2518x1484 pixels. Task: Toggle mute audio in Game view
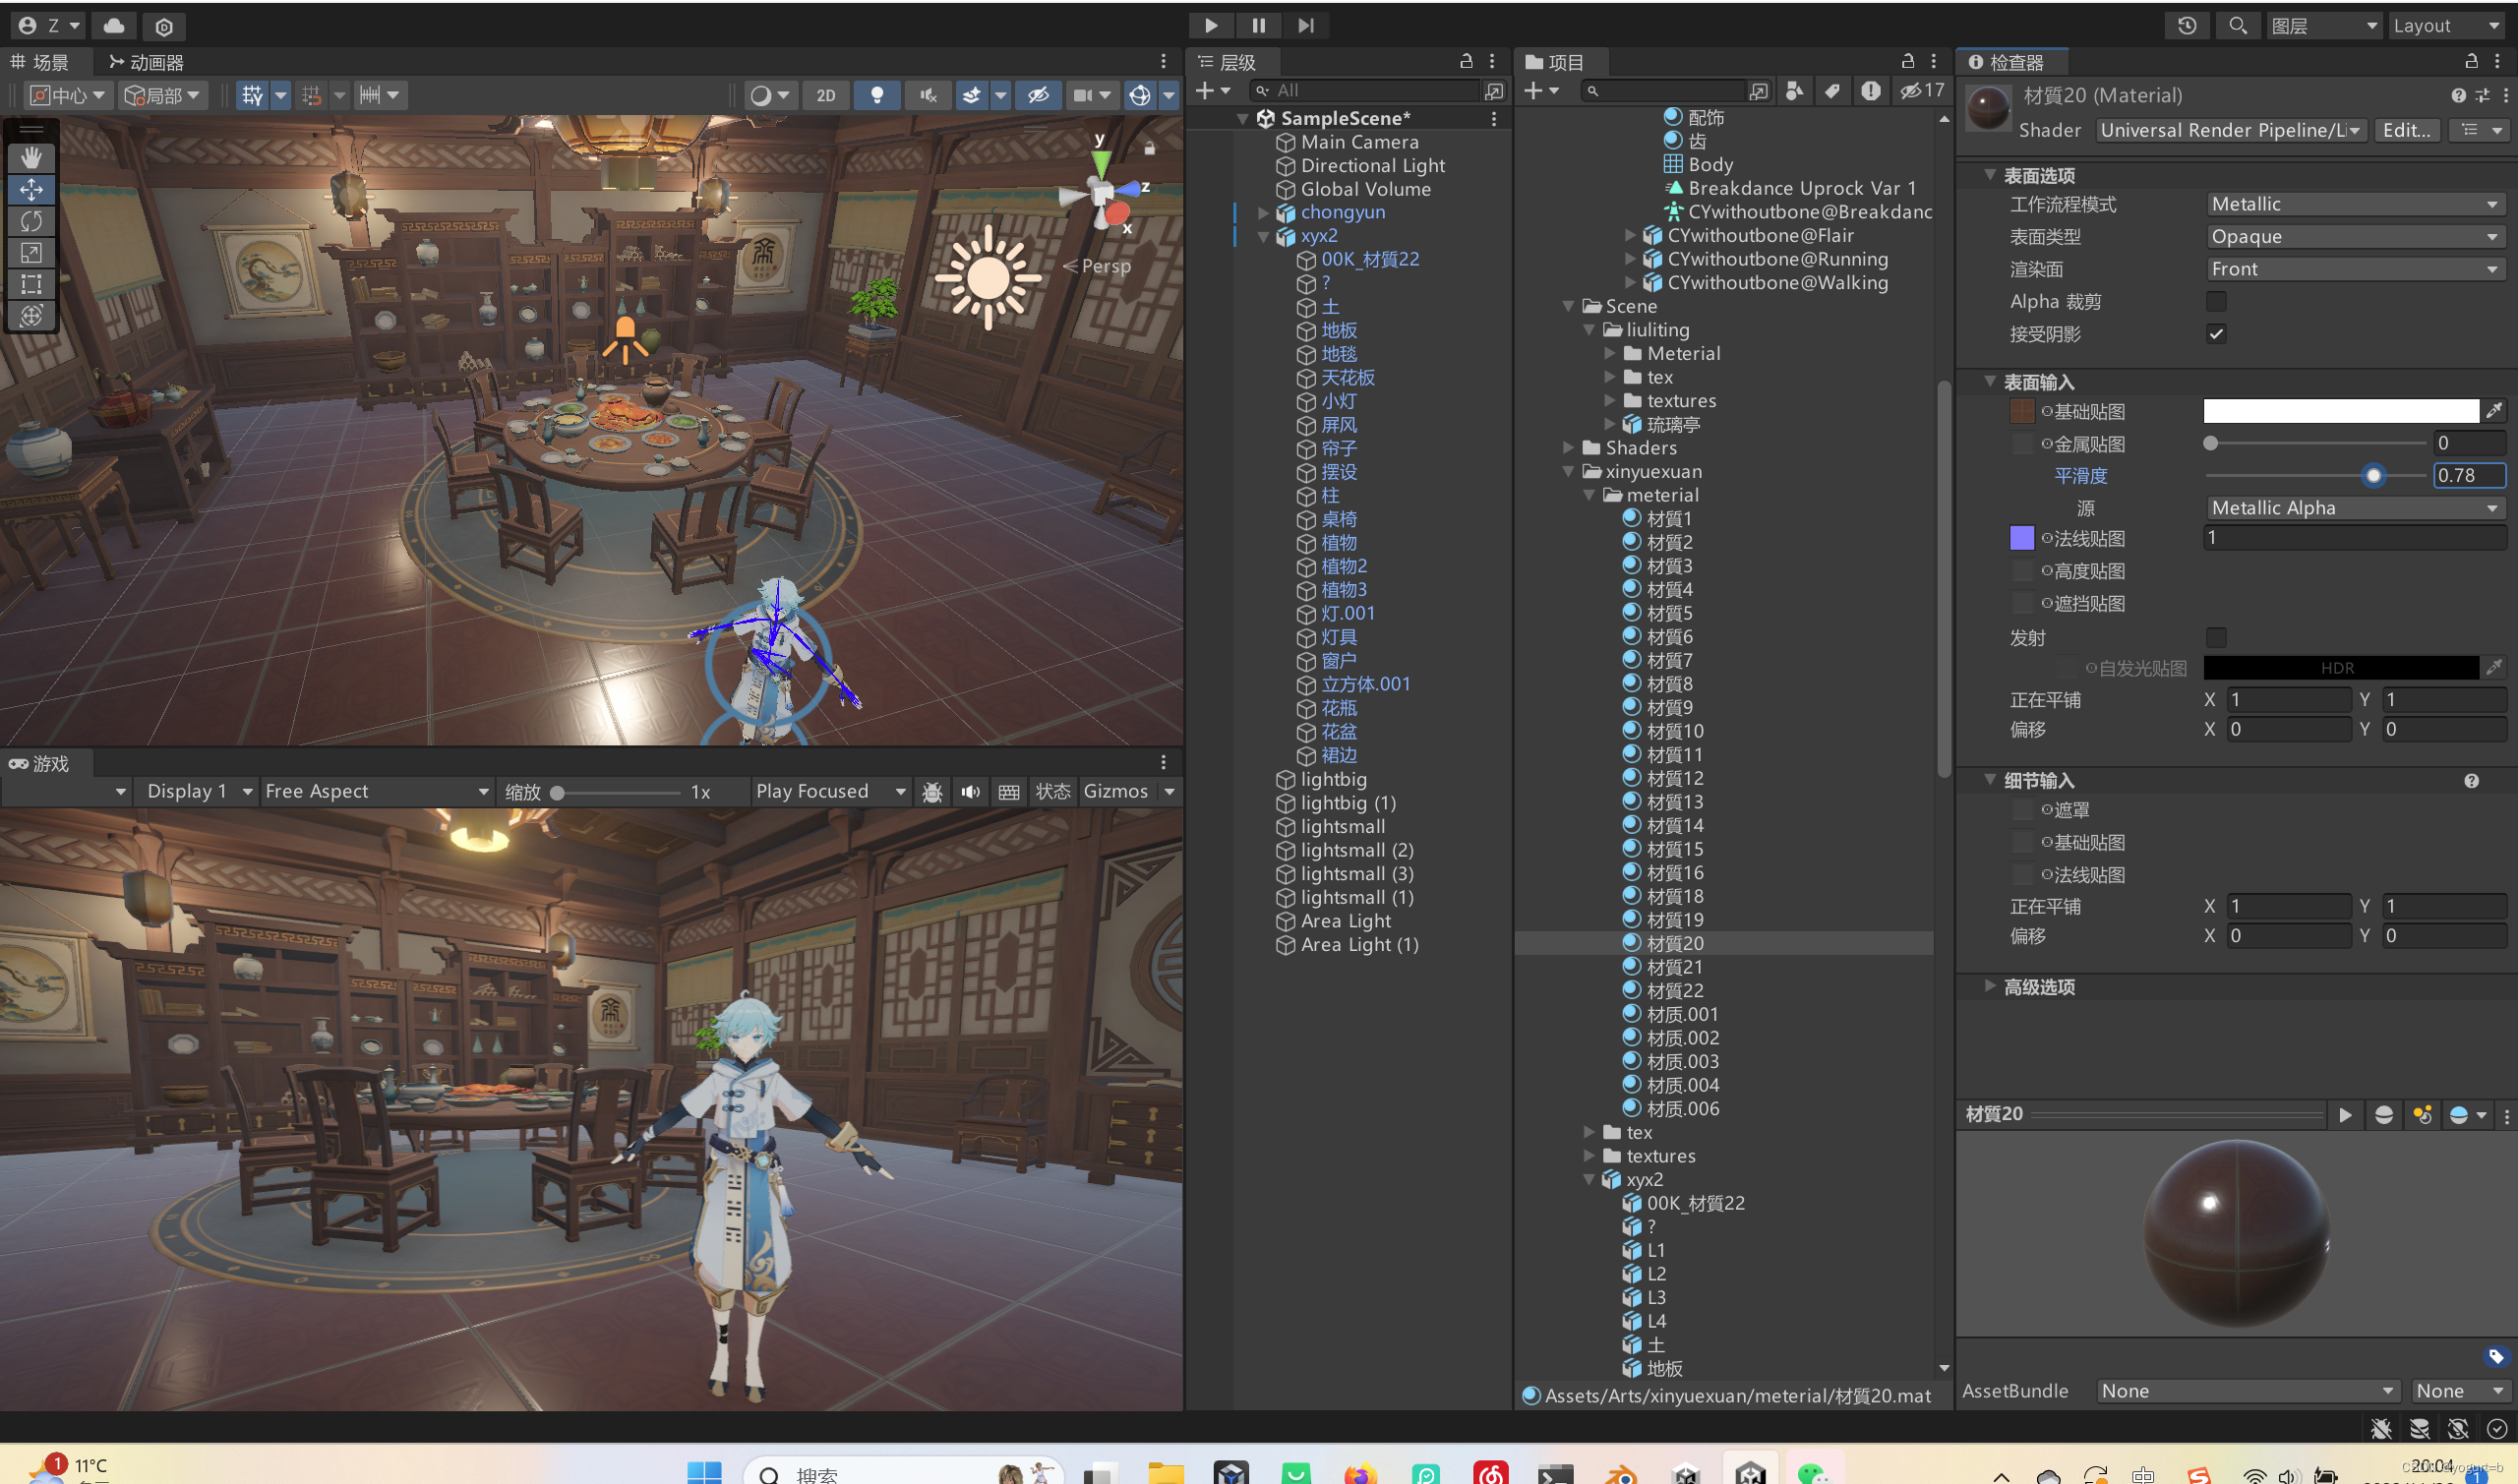tap(970, 792)
